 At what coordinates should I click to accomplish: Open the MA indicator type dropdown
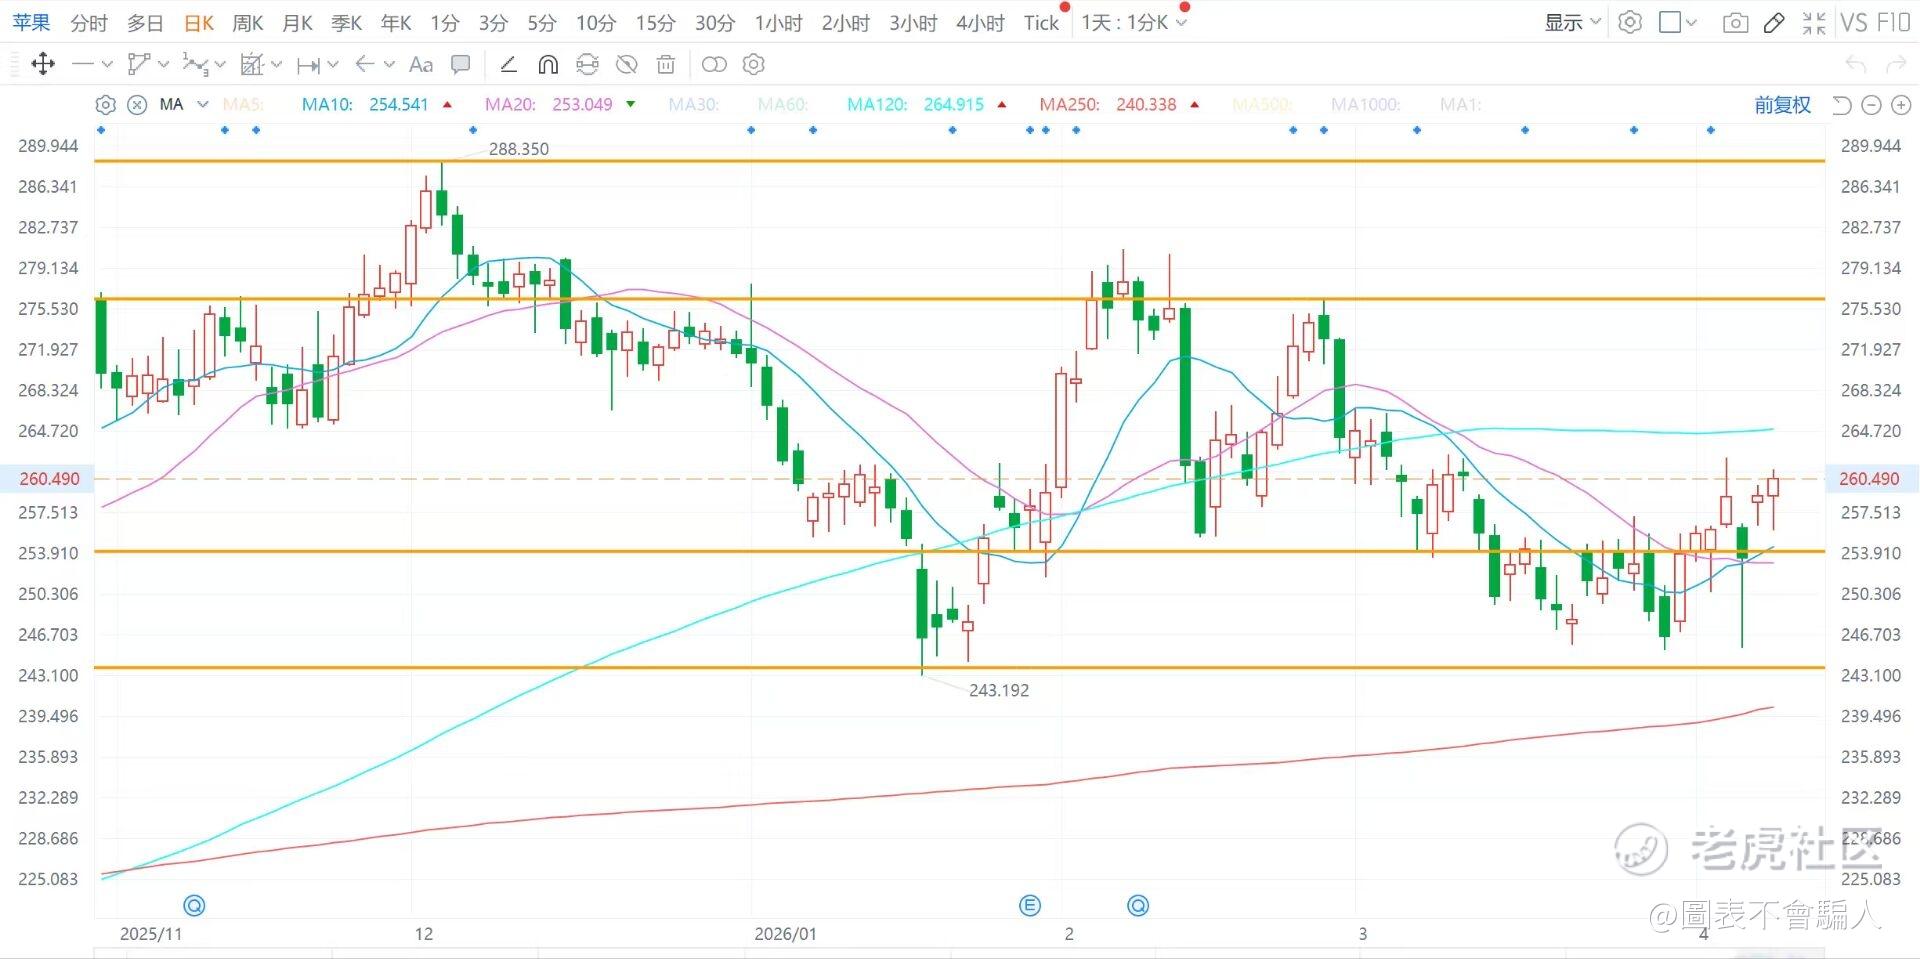(x=184, y=104)
